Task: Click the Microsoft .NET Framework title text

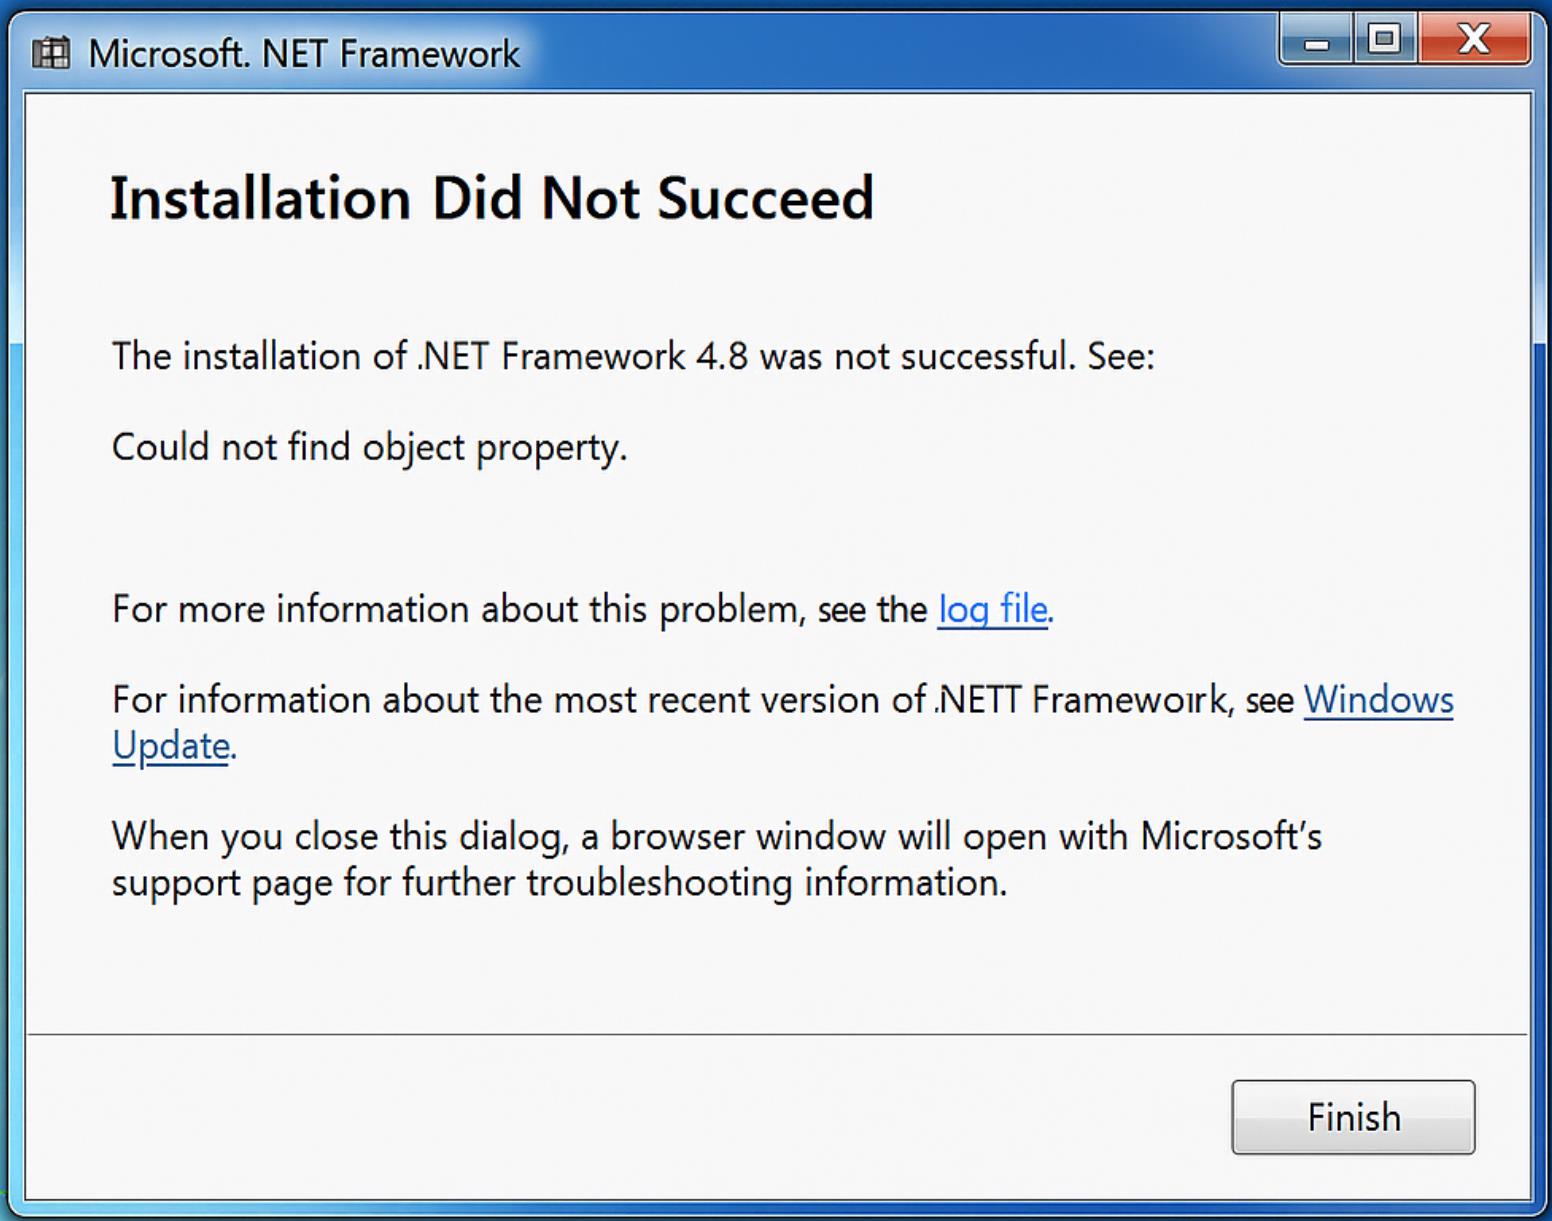Action: click(304, 53)
